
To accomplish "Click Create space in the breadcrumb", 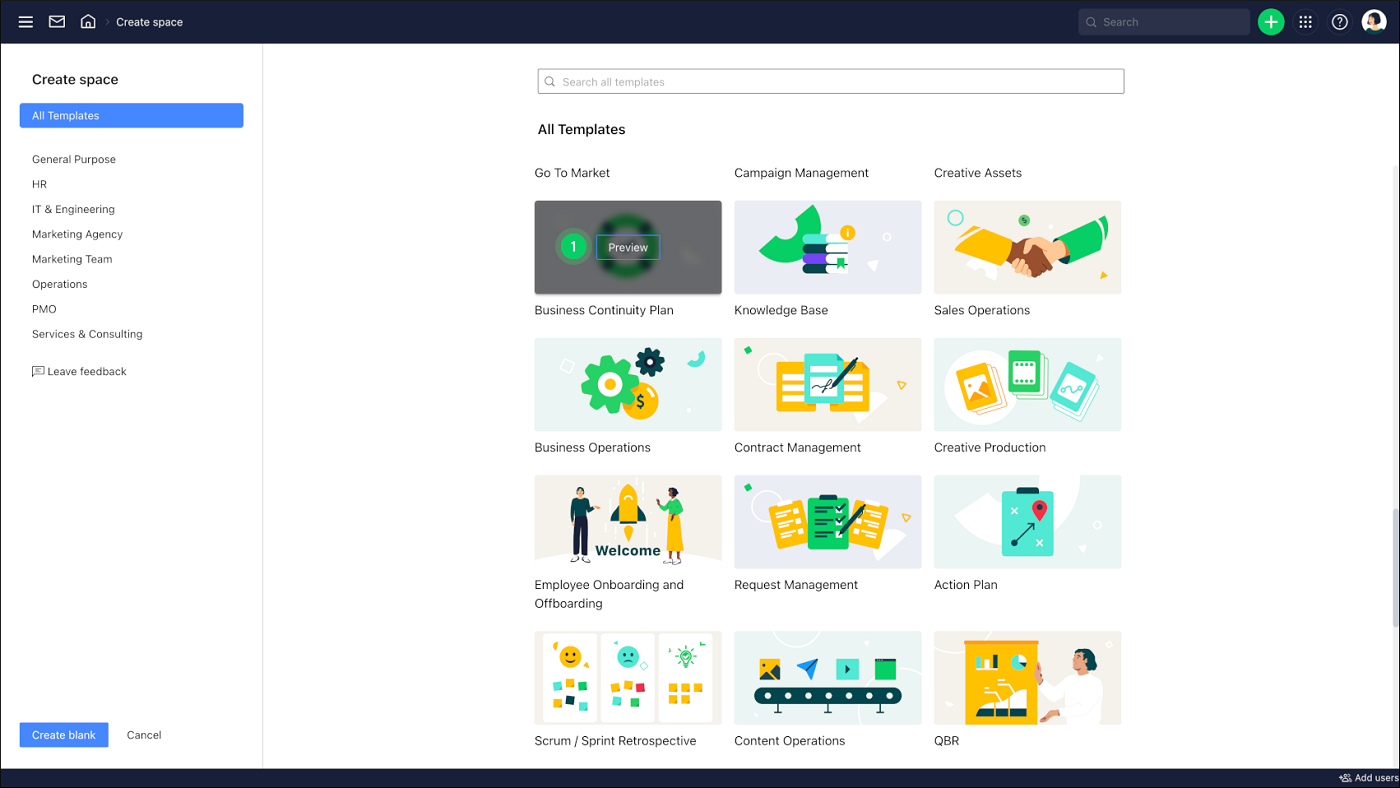I will (149, 22).
